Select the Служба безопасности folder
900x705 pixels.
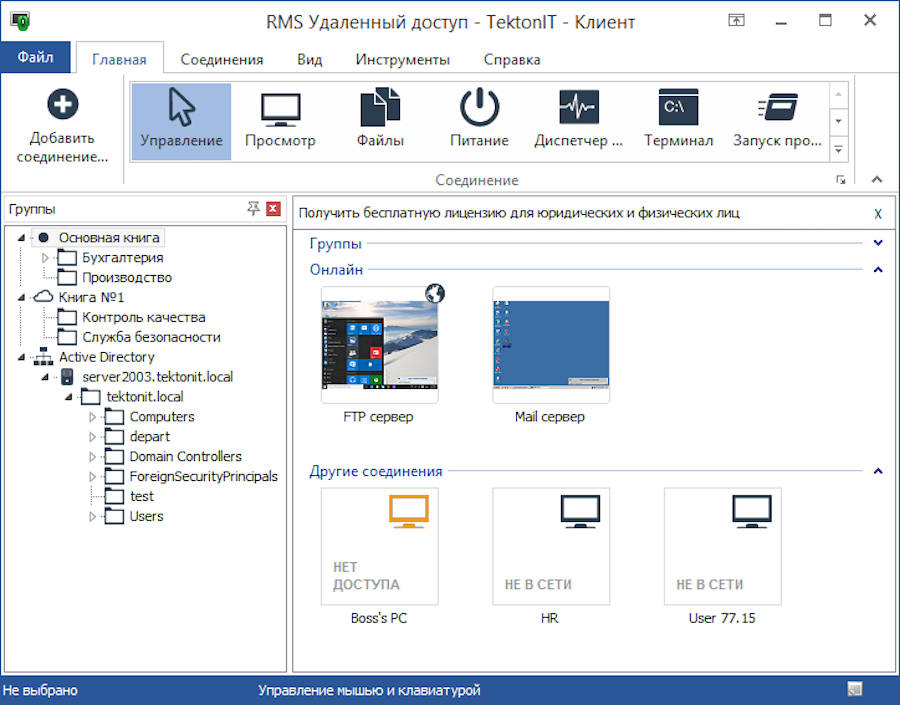coord(151,337)
